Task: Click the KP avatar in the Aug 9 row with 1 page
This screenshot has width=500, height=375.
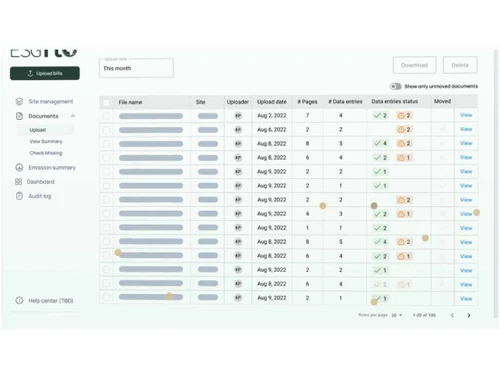Action: 238,228
